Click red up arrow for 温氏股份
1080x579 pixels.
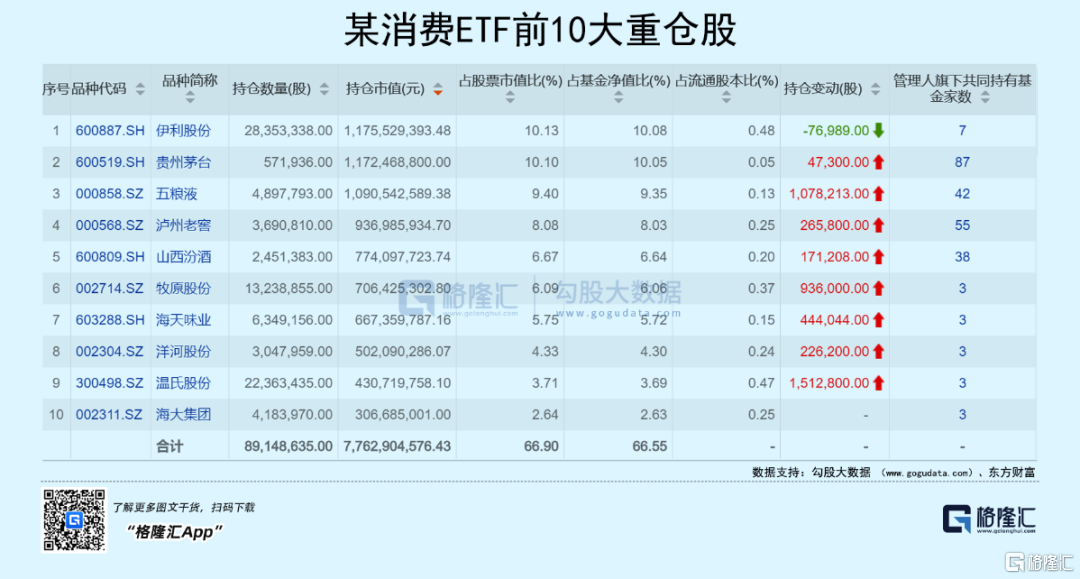(878, 383)
